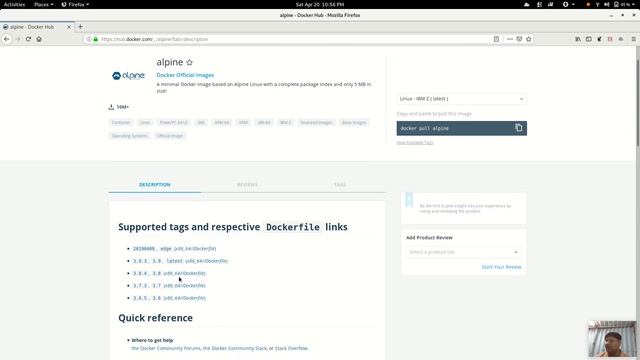Show the Firefox sidebars icon
Viewport: 640px width, 360px height.
589,39
